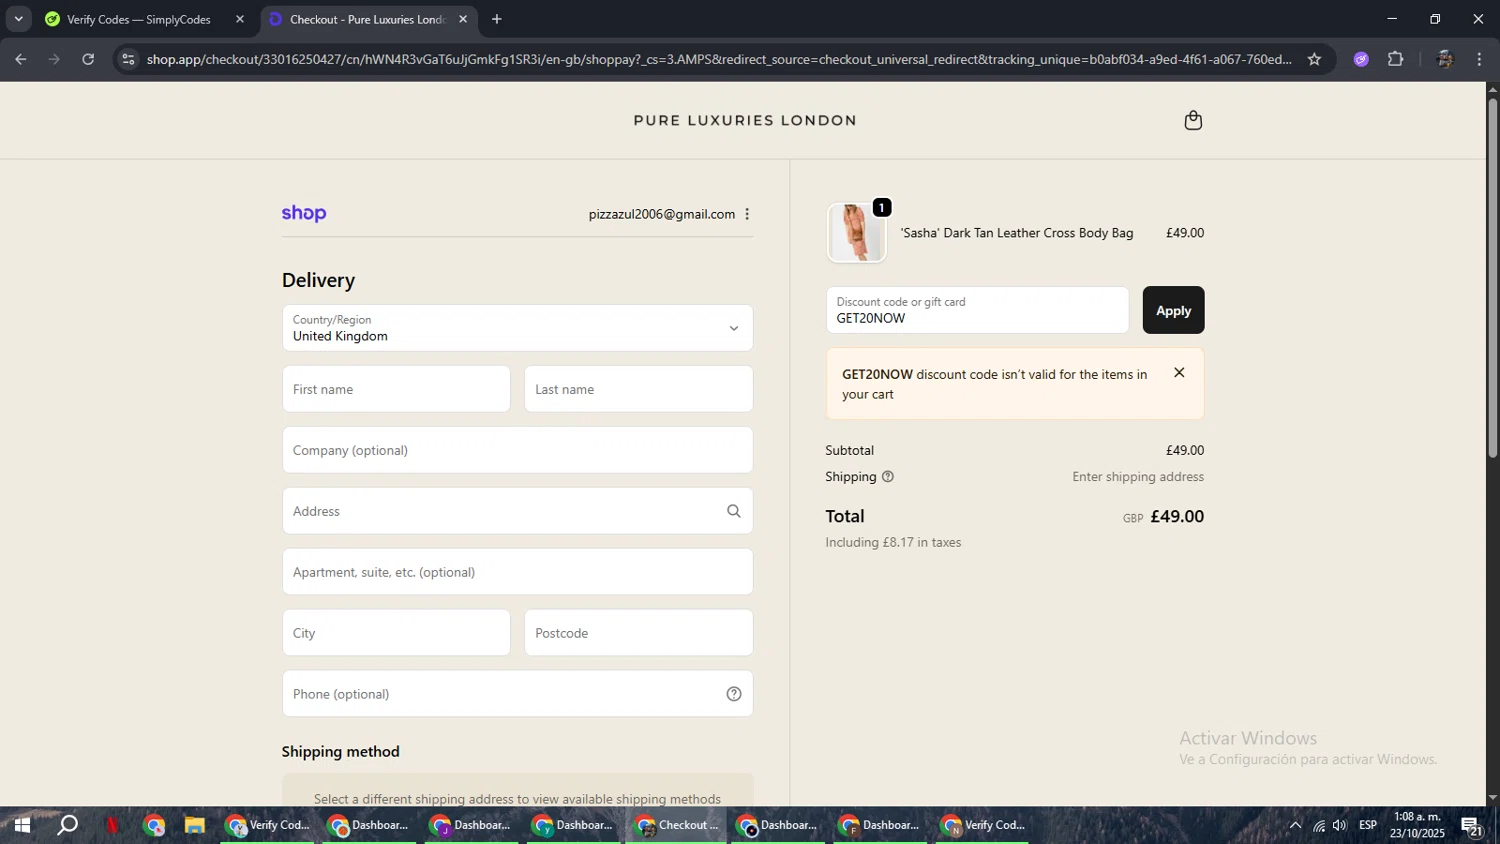Reload the checkout page
This screenshot has height=844, width=1500.
click(88, 59)
